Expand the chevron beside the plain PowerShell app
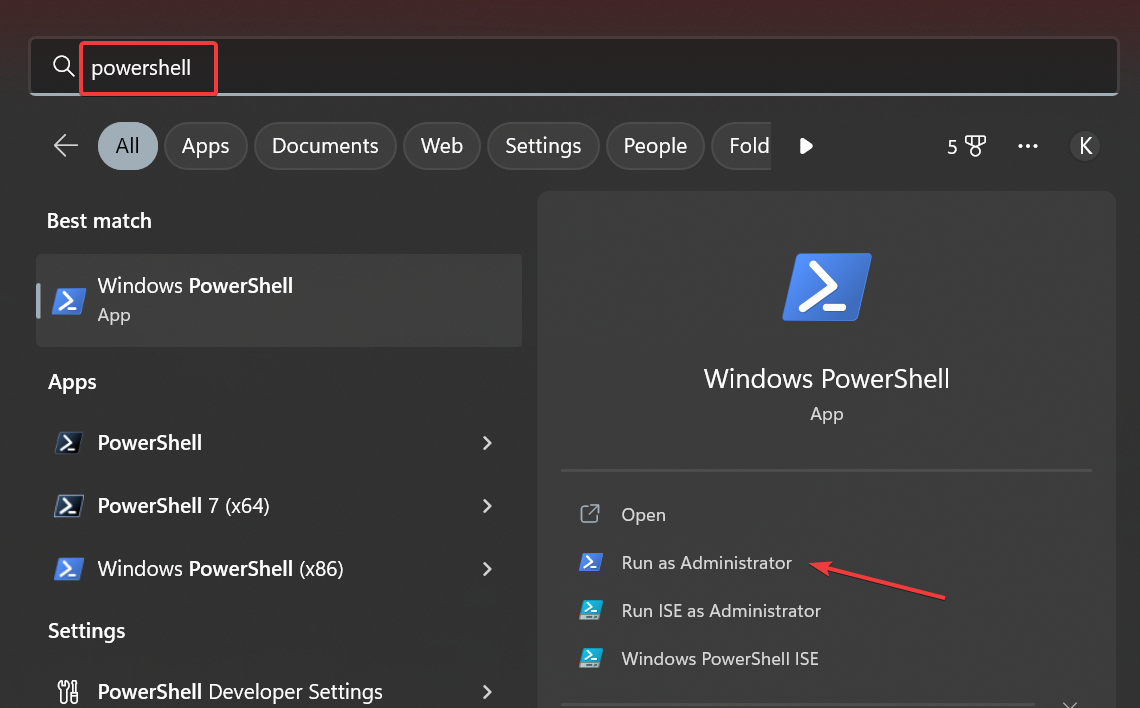The image size is (1140, 708). [487, 443]
